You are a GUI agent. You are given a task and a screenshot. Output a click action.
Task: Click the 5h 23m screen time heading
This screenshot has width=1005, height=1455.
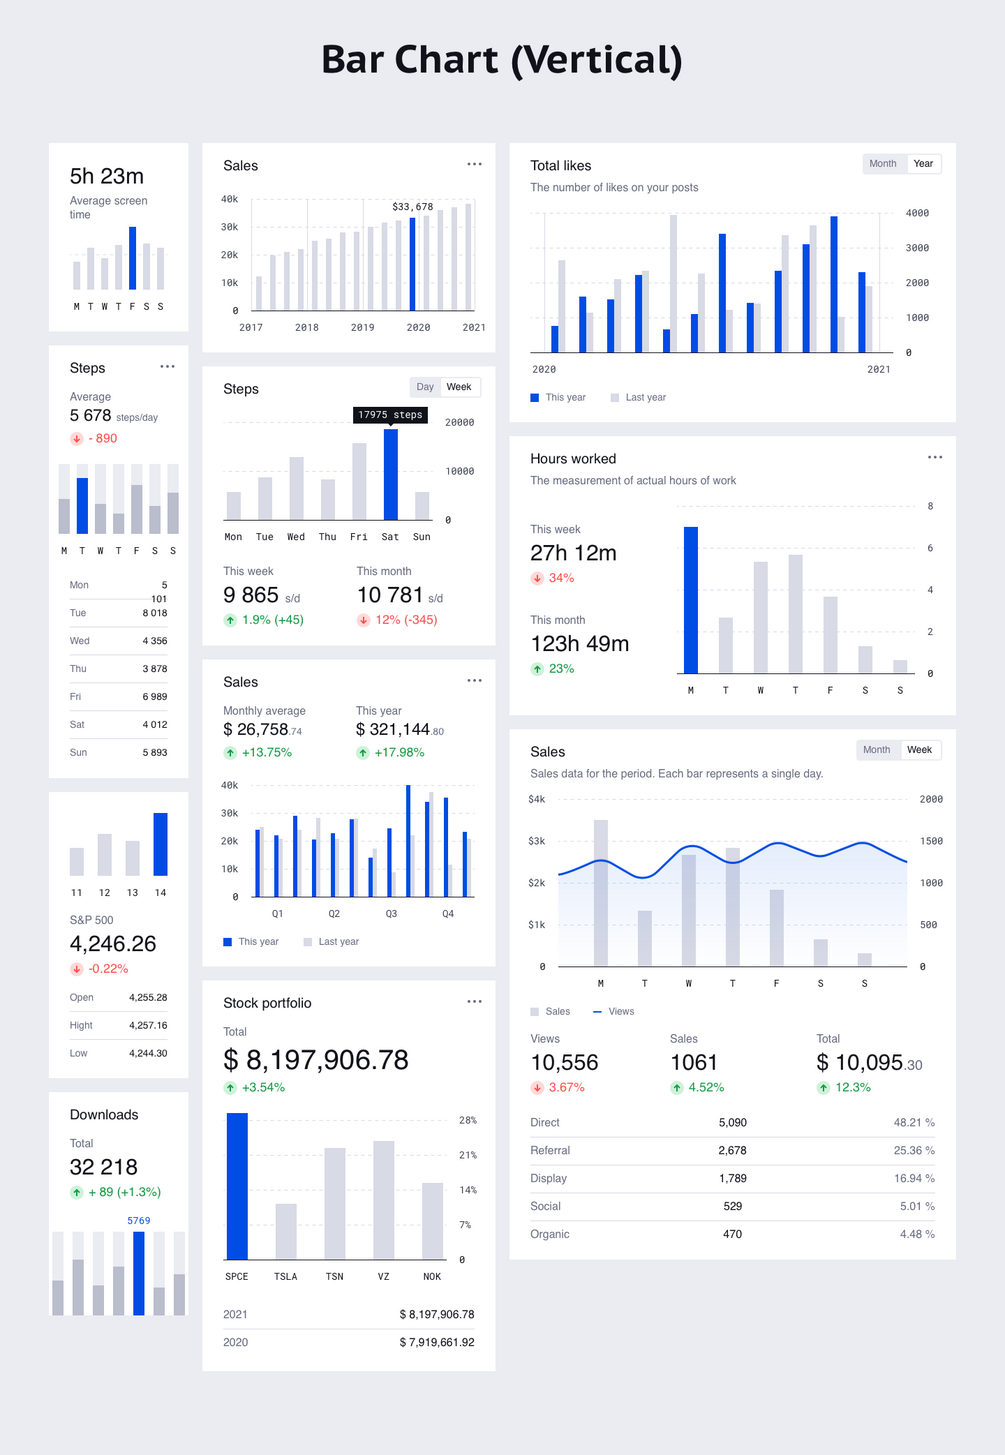point(107,176)
